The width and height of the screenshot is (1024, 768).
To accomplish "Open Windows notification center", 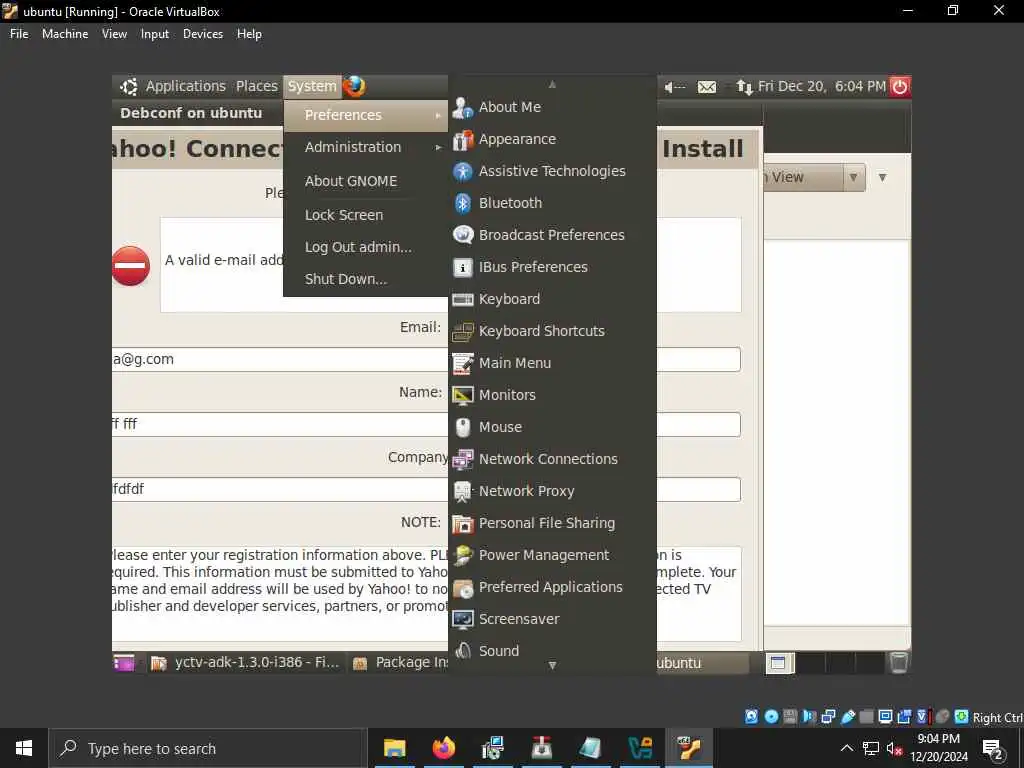I will [993, 749].
